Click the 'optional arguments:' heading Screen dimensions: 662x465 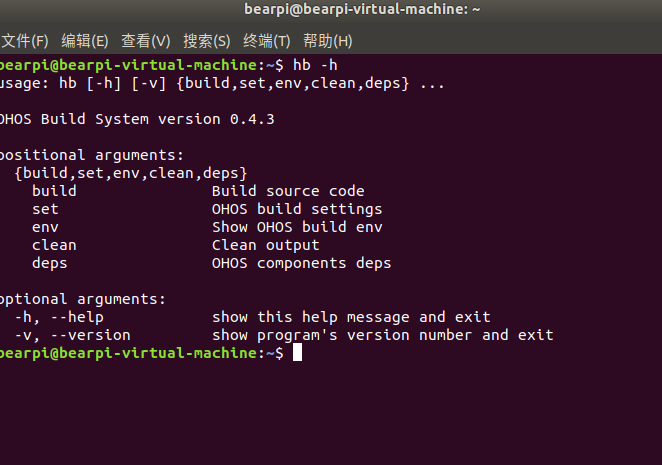click(83, 299)
